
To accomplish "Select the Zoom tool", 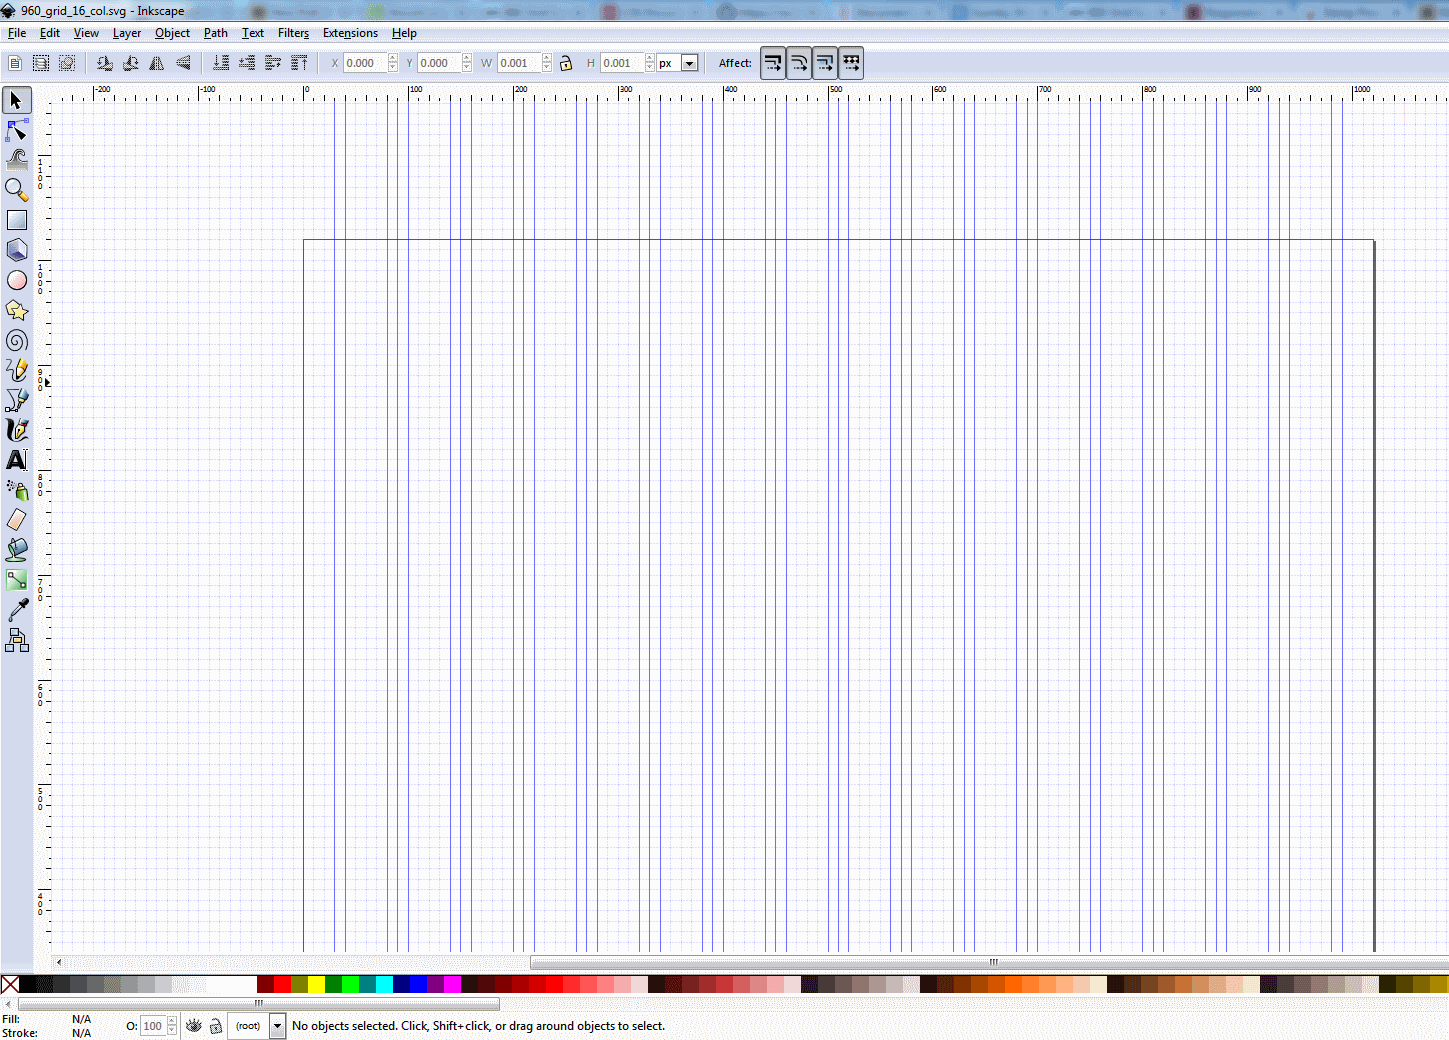I will coord(16,189).
